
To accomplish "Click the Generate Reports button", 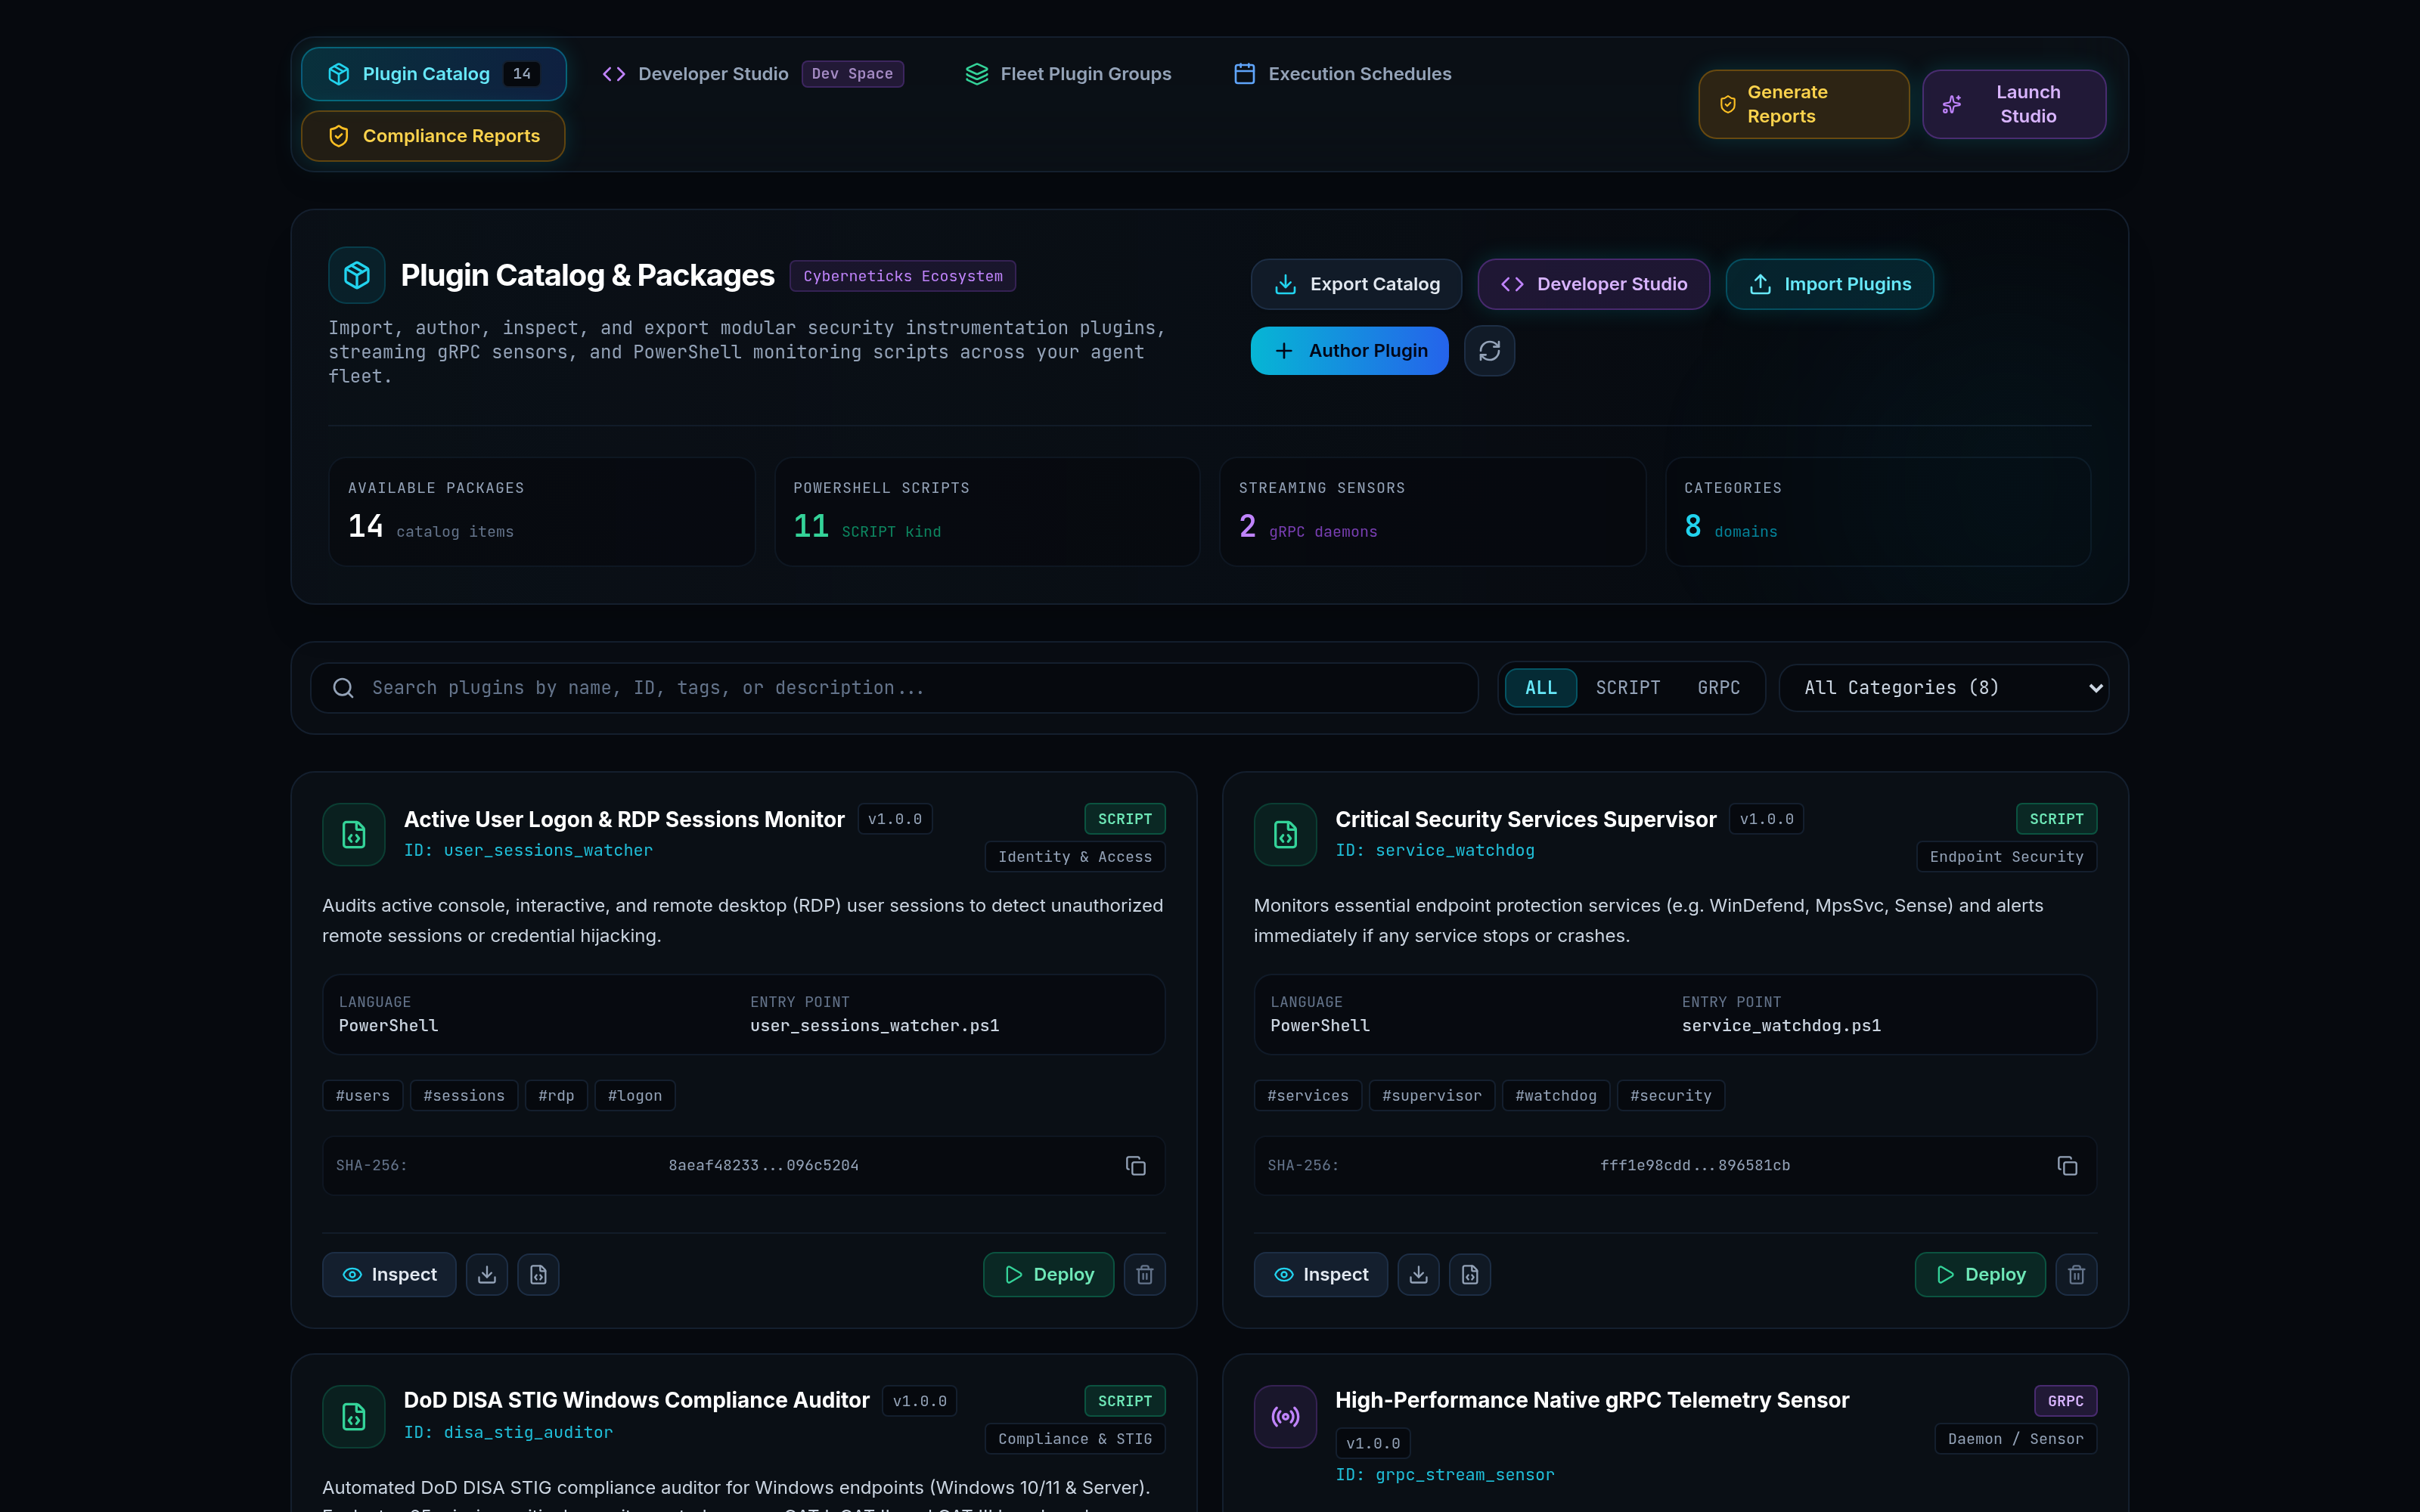I will [x=1804, y=104].
